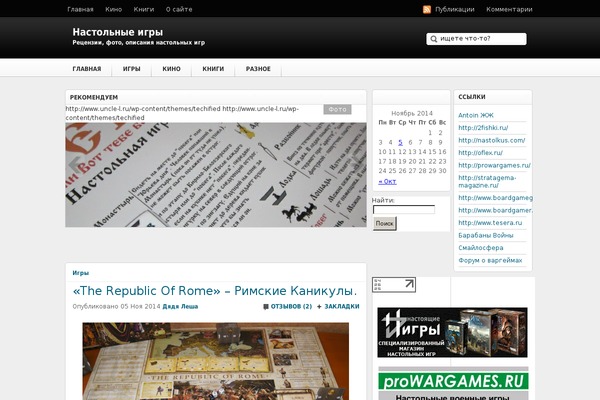The image size is (600, 400).
Task: Select the КНИГИ navigation tab
Action: 213,69
